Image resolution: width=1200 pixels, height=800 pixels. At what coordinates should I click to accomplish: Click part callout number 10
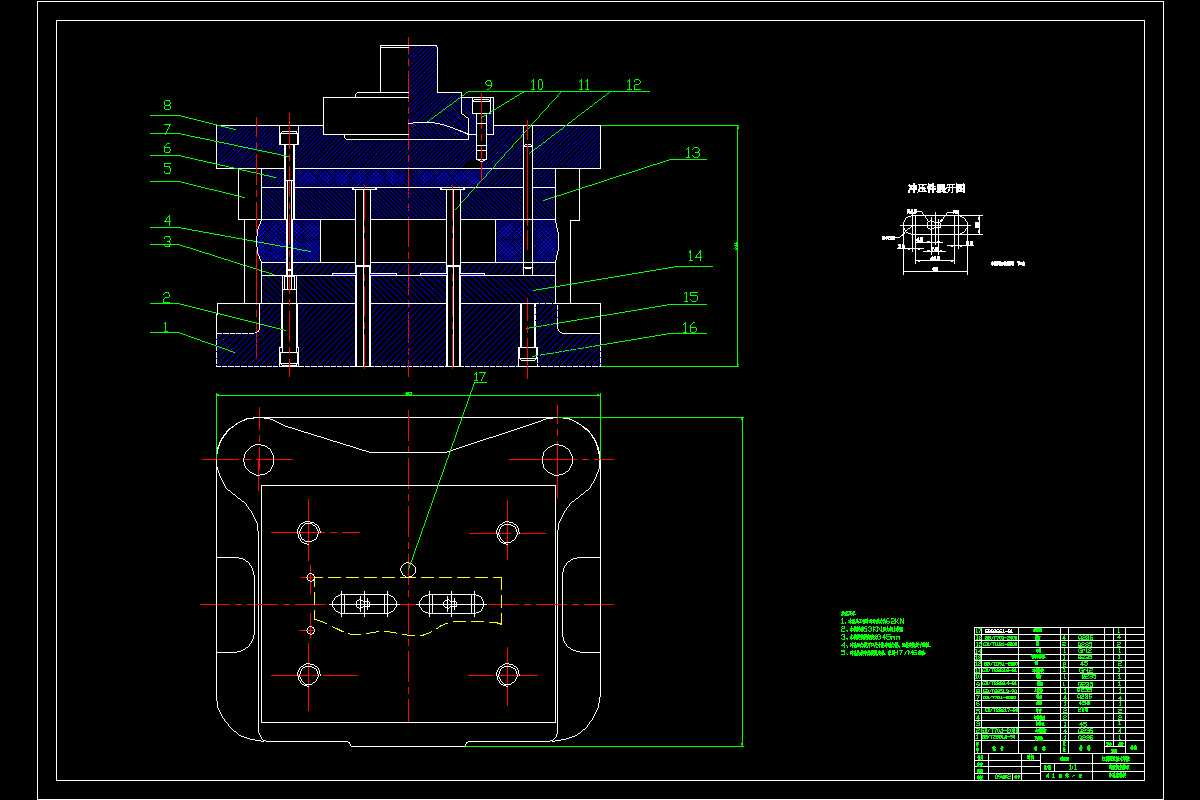coord(537,85)
